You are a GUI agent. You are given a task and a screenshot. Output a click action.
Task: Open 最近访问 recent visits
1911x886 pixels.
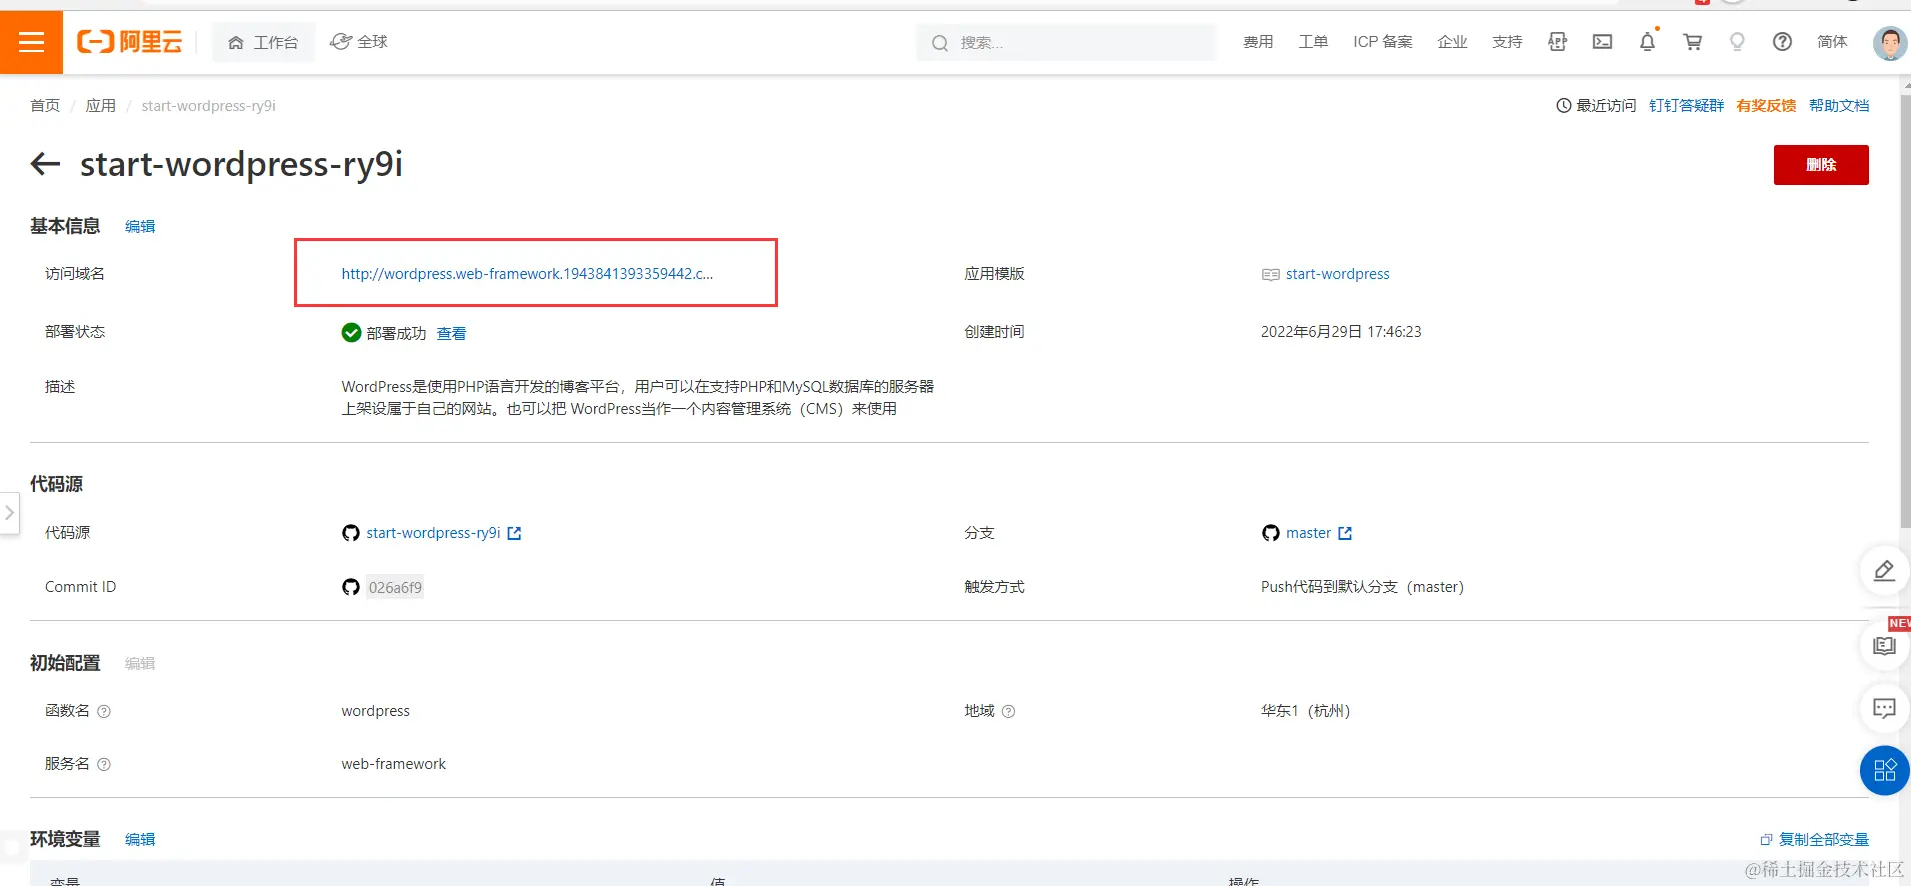coord(1597,106)
